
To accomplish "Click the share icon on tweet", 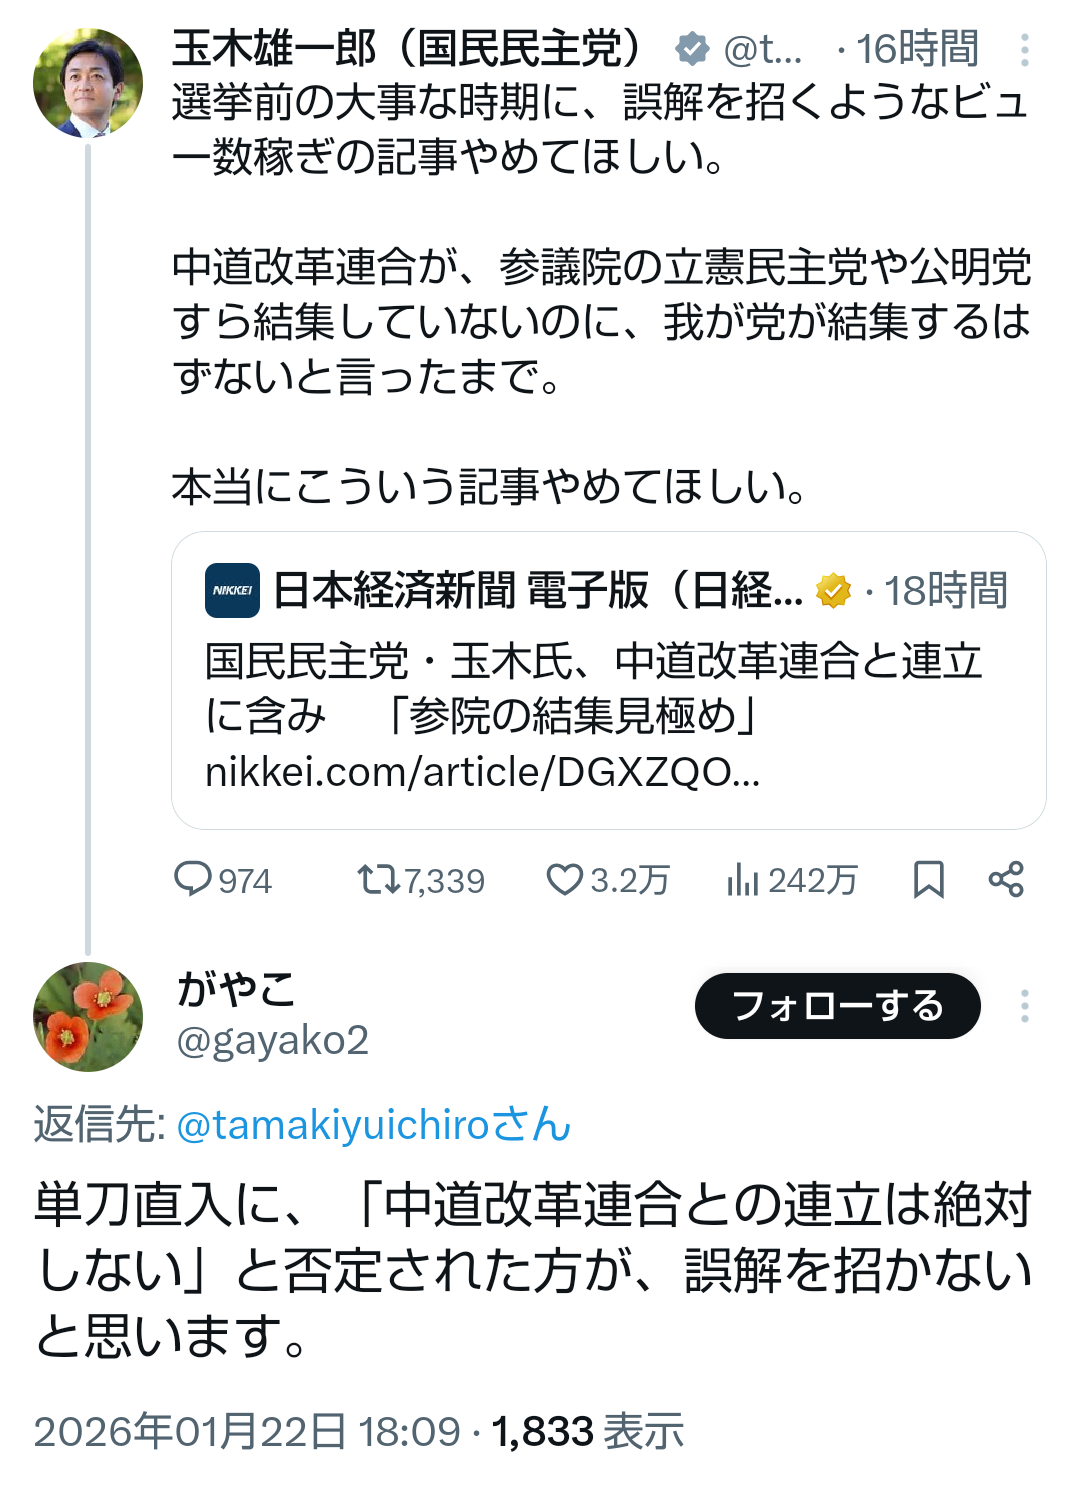I will point(1006,880).
